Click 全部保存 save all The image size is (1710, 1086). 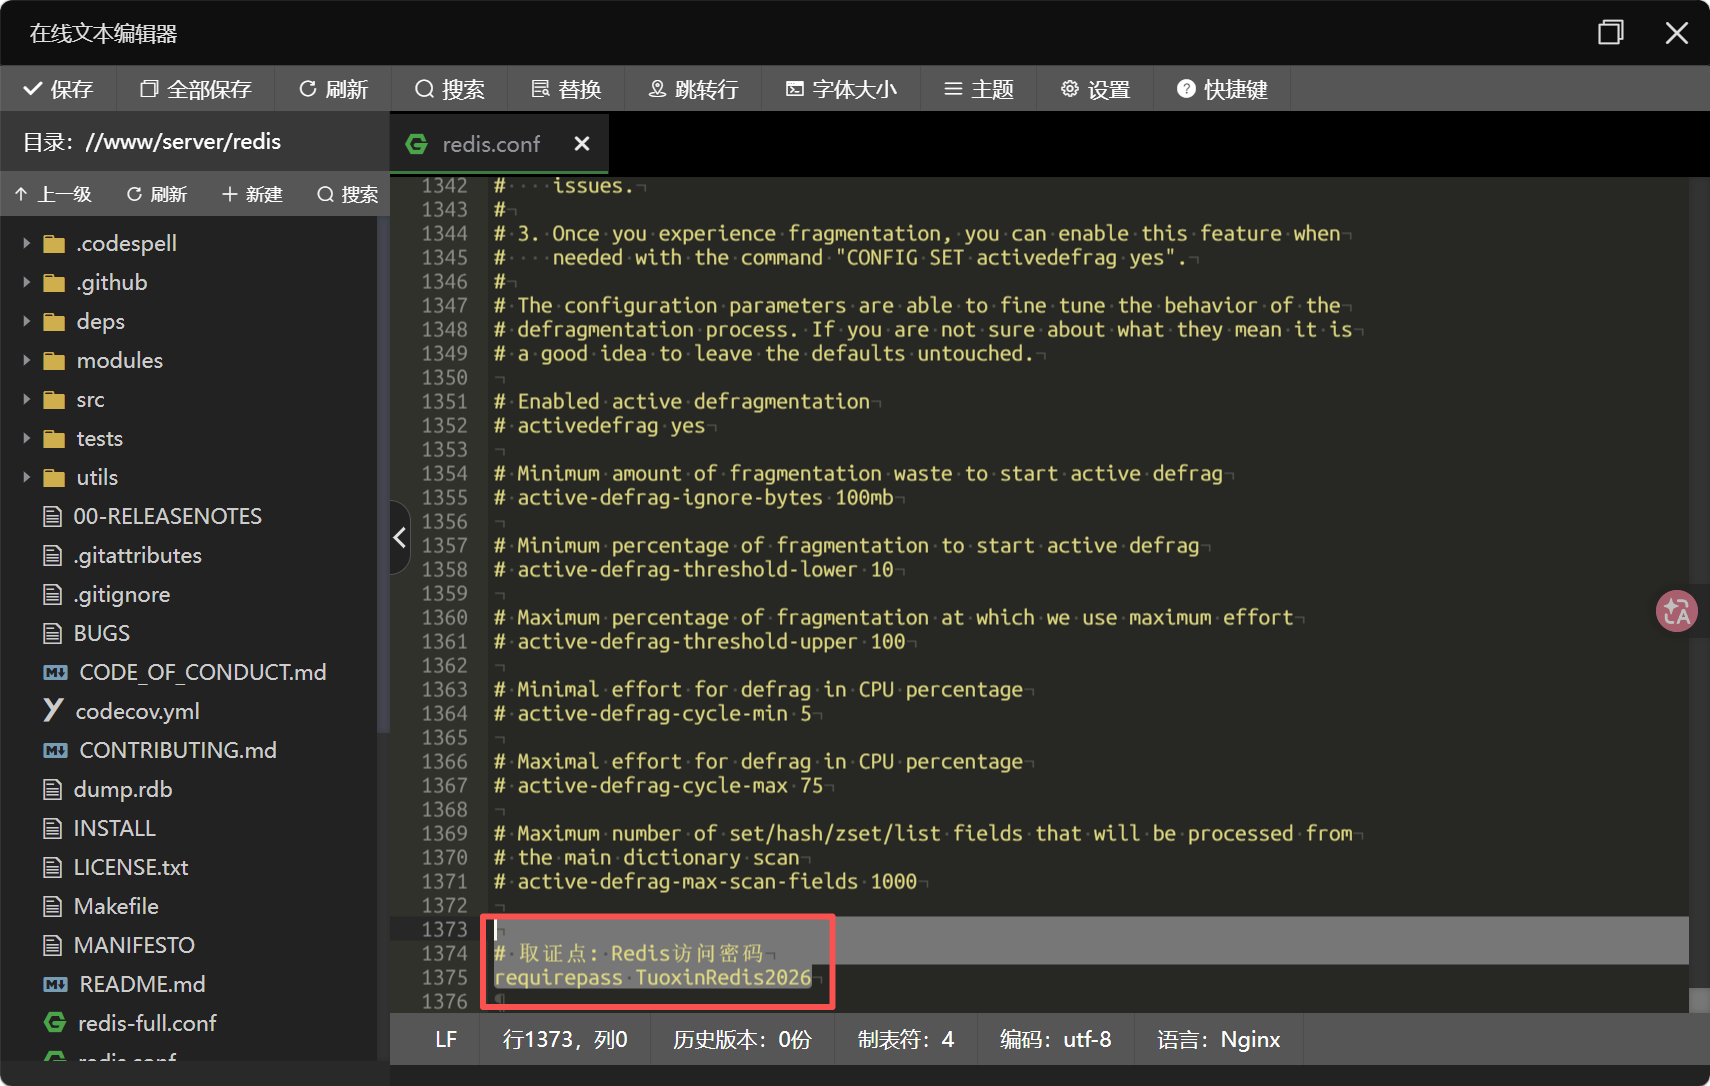(x=195, y=89)
